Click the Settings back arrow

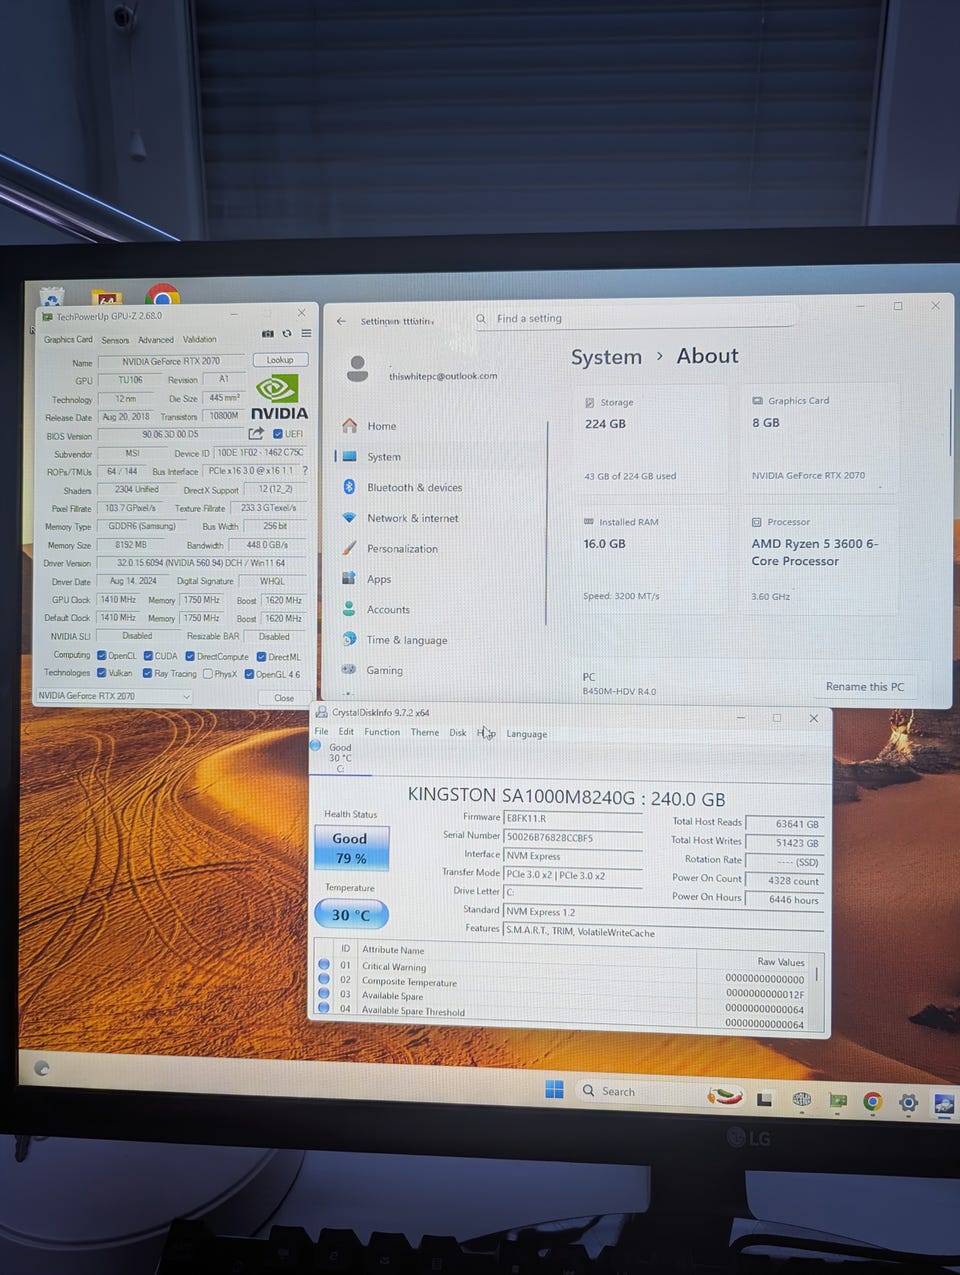[341, 321]
